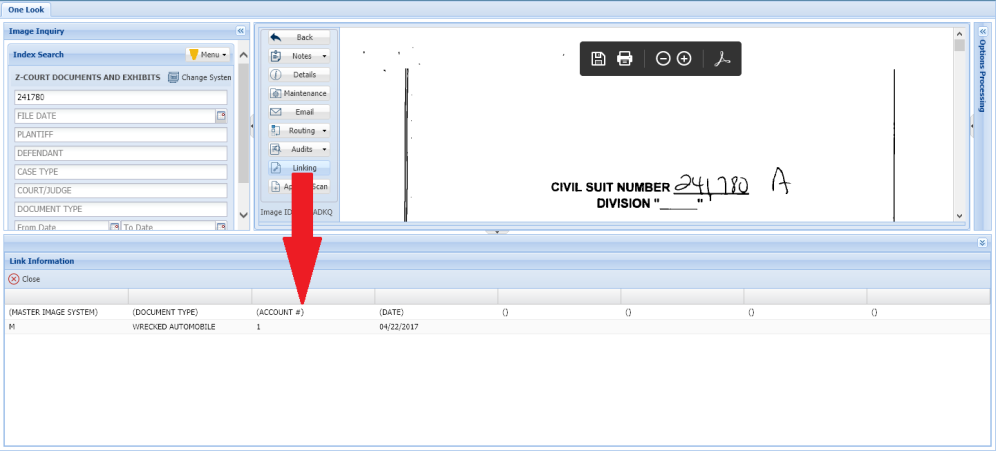Zoom in with the plus icon
This screenshot has width=1000, height=453.
pyautogui.click(x=684, y=59)
